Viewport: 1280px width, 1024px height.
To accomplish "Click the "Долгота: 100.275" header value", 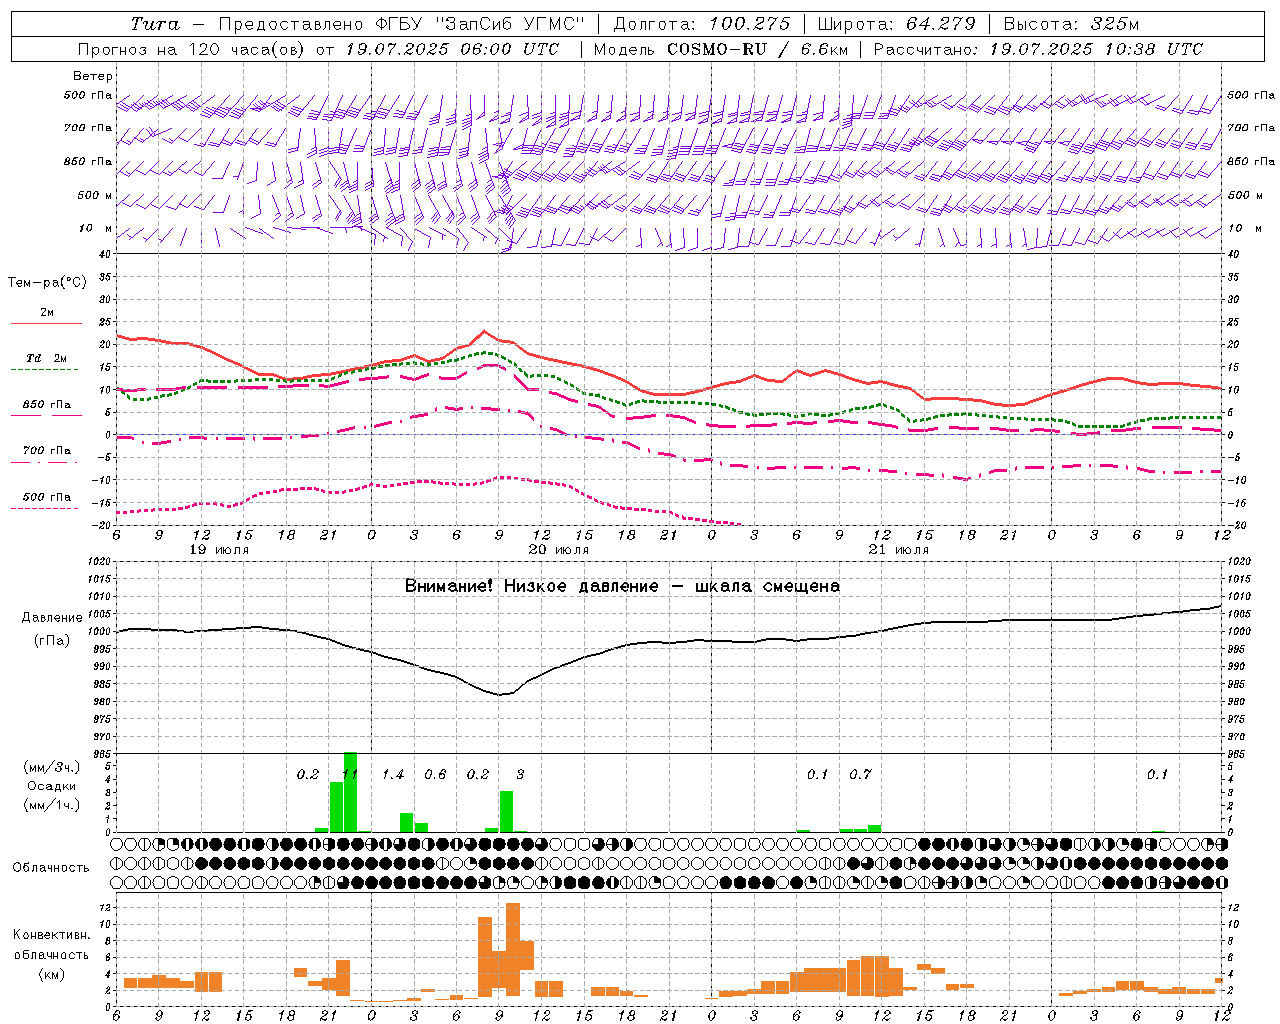I will (x=702, y=24).
